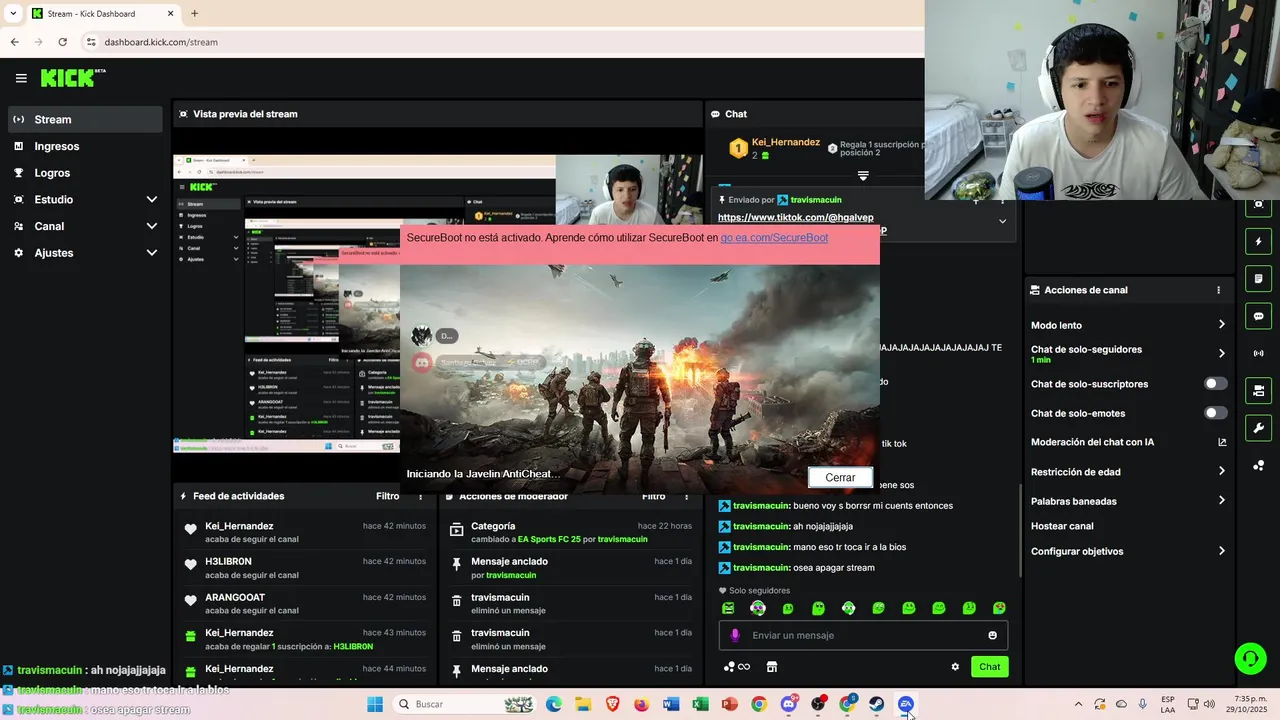Click Hostear canal option

point(1062,526)
